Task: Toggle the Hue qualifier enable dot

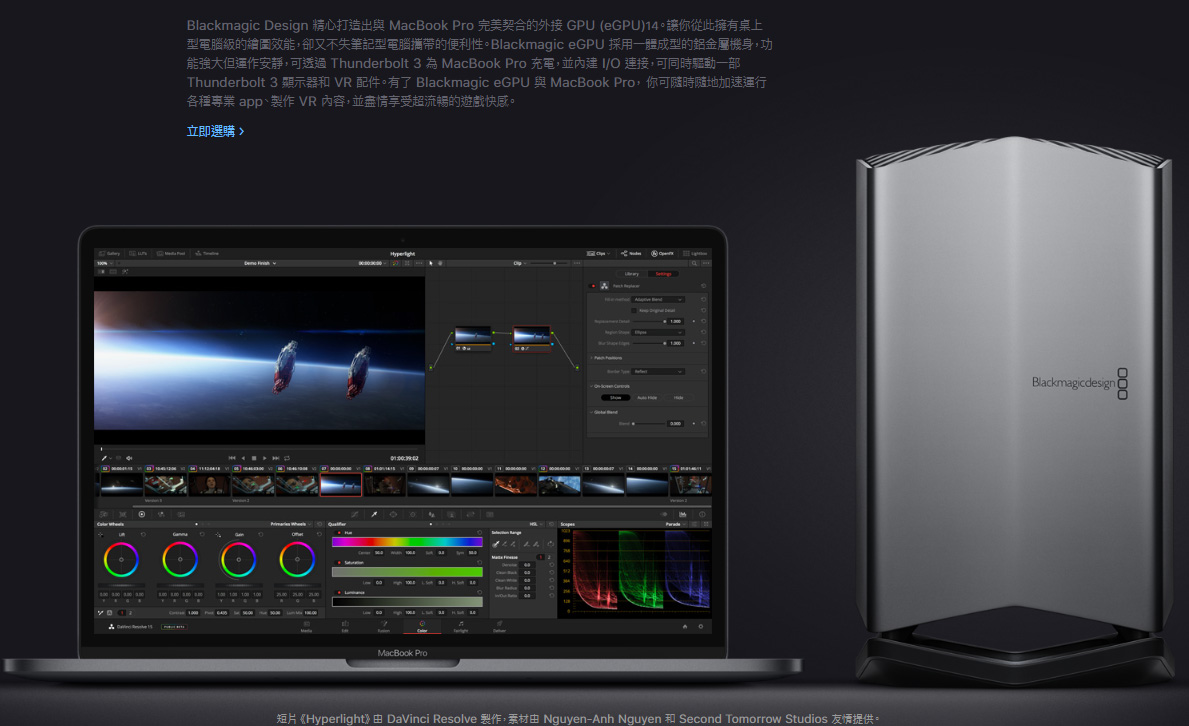Action: (x=338, y=533)
